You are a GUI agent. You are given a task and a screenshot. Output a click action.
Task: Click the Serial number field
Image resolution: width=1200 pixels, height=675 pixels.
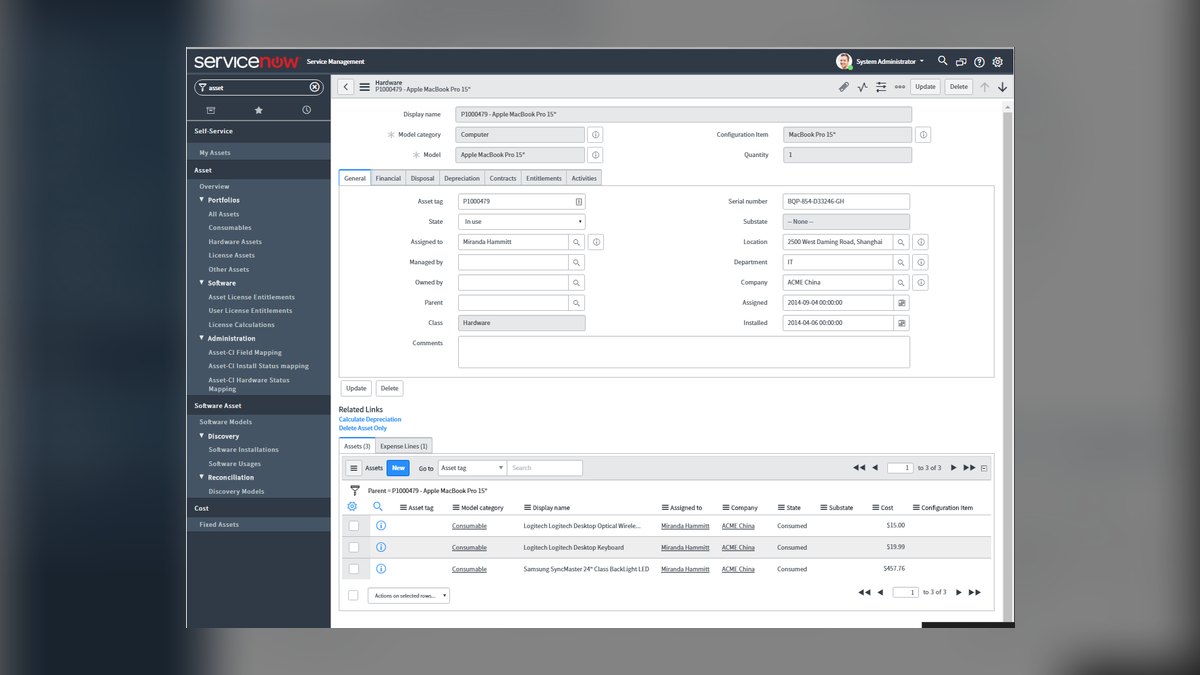click(846, 201)
